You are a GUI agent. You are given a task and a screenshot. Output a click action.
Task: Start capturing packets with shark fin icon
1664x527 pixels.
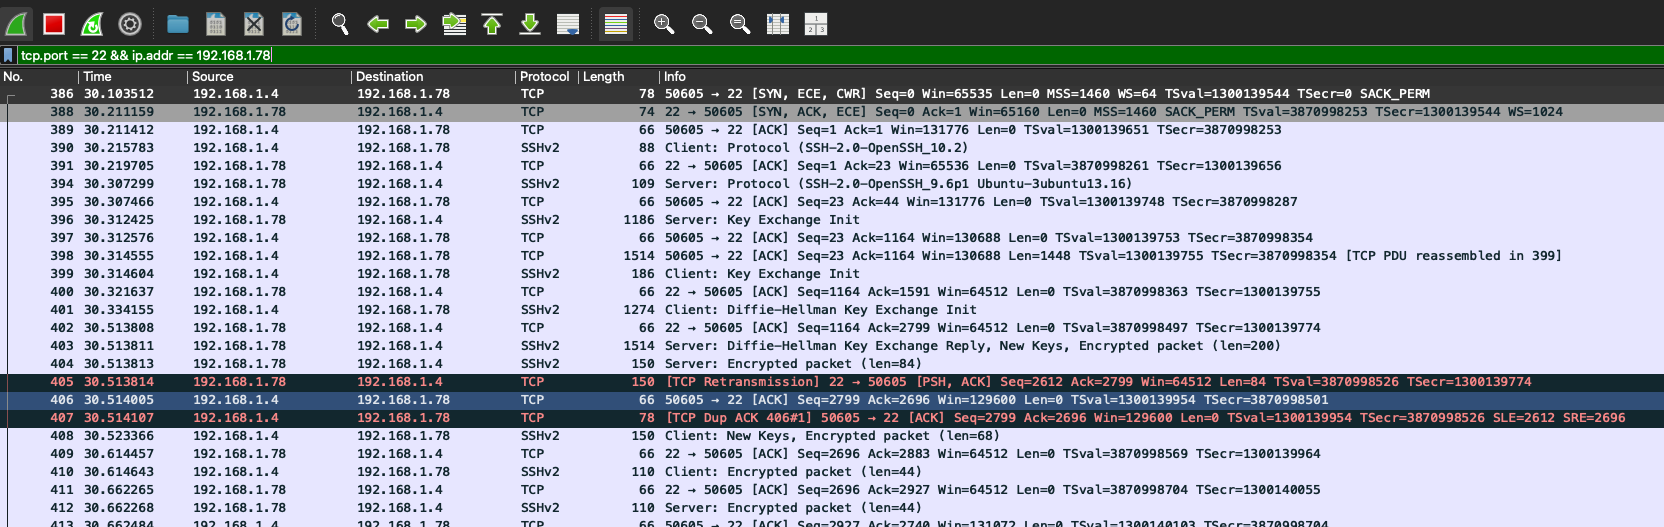[17, 24]
